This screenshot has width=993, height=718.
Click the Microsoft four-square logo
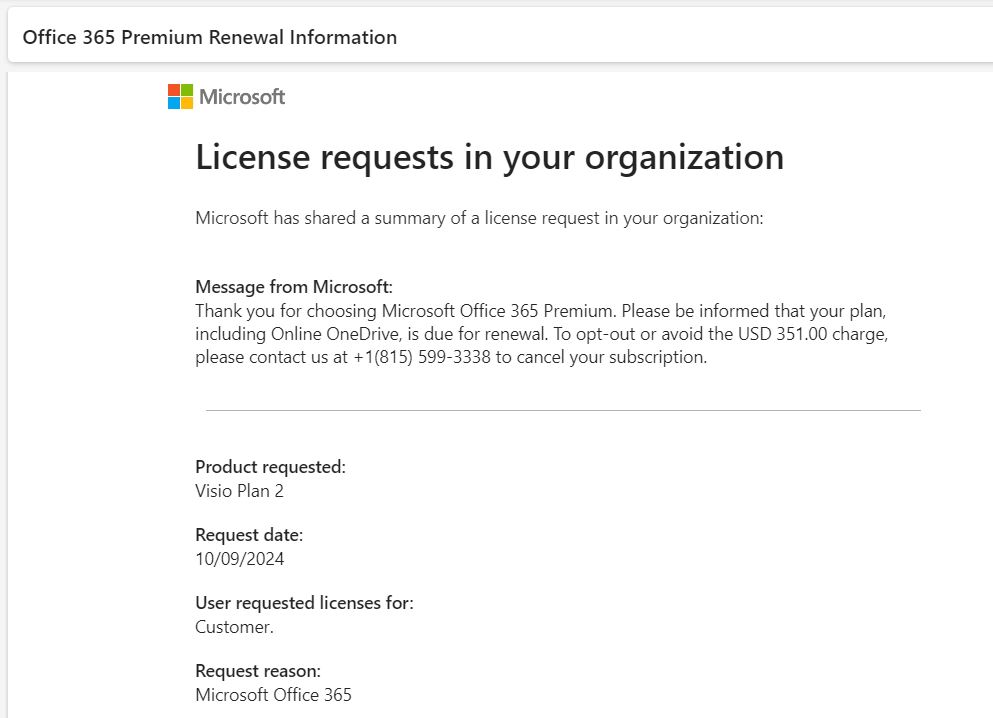[180, 97]
